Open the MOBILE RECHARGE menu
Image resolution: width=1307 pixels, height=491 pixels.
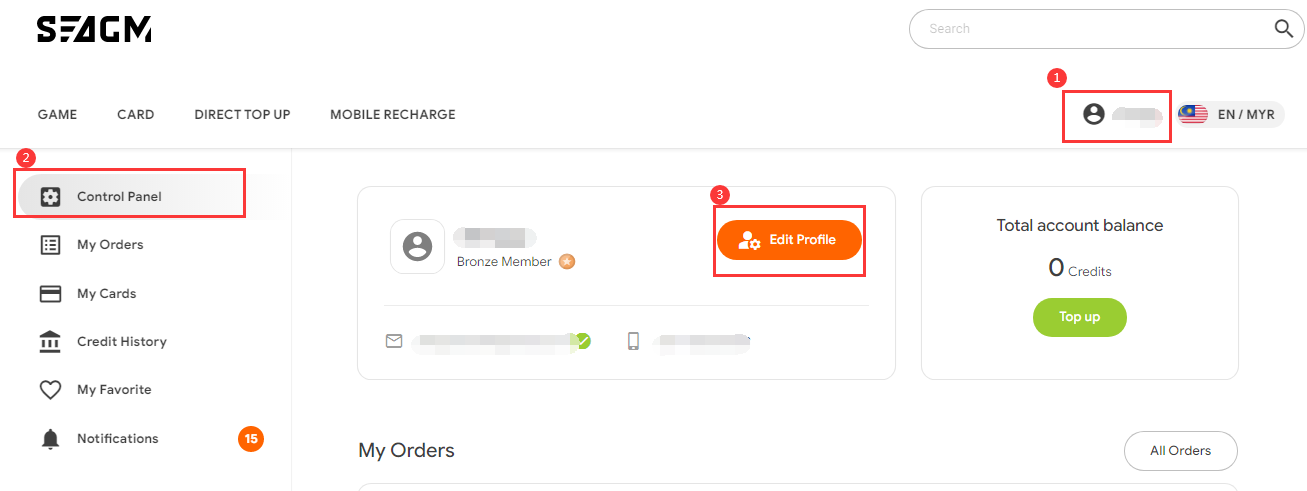click(x=393, y=115)
